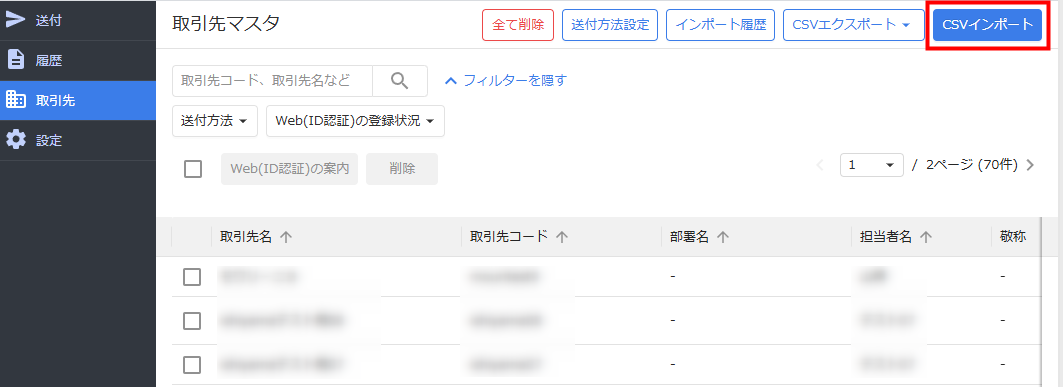Screen dimensions: 1063x387
Task: Select 取引先 in the sidebar
Action: pos(78,100)
